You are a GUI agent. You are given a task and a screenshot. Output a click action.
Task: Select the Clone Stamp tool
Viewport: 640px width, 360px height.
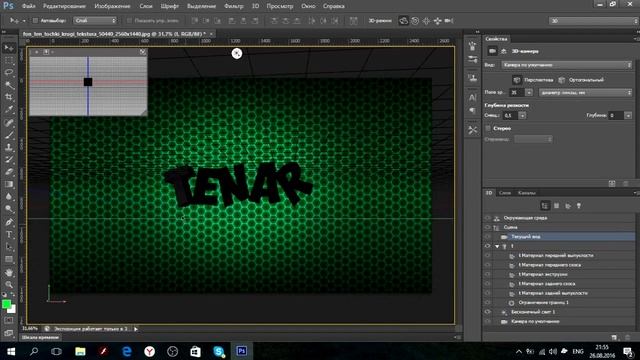[x=9, y=147]
